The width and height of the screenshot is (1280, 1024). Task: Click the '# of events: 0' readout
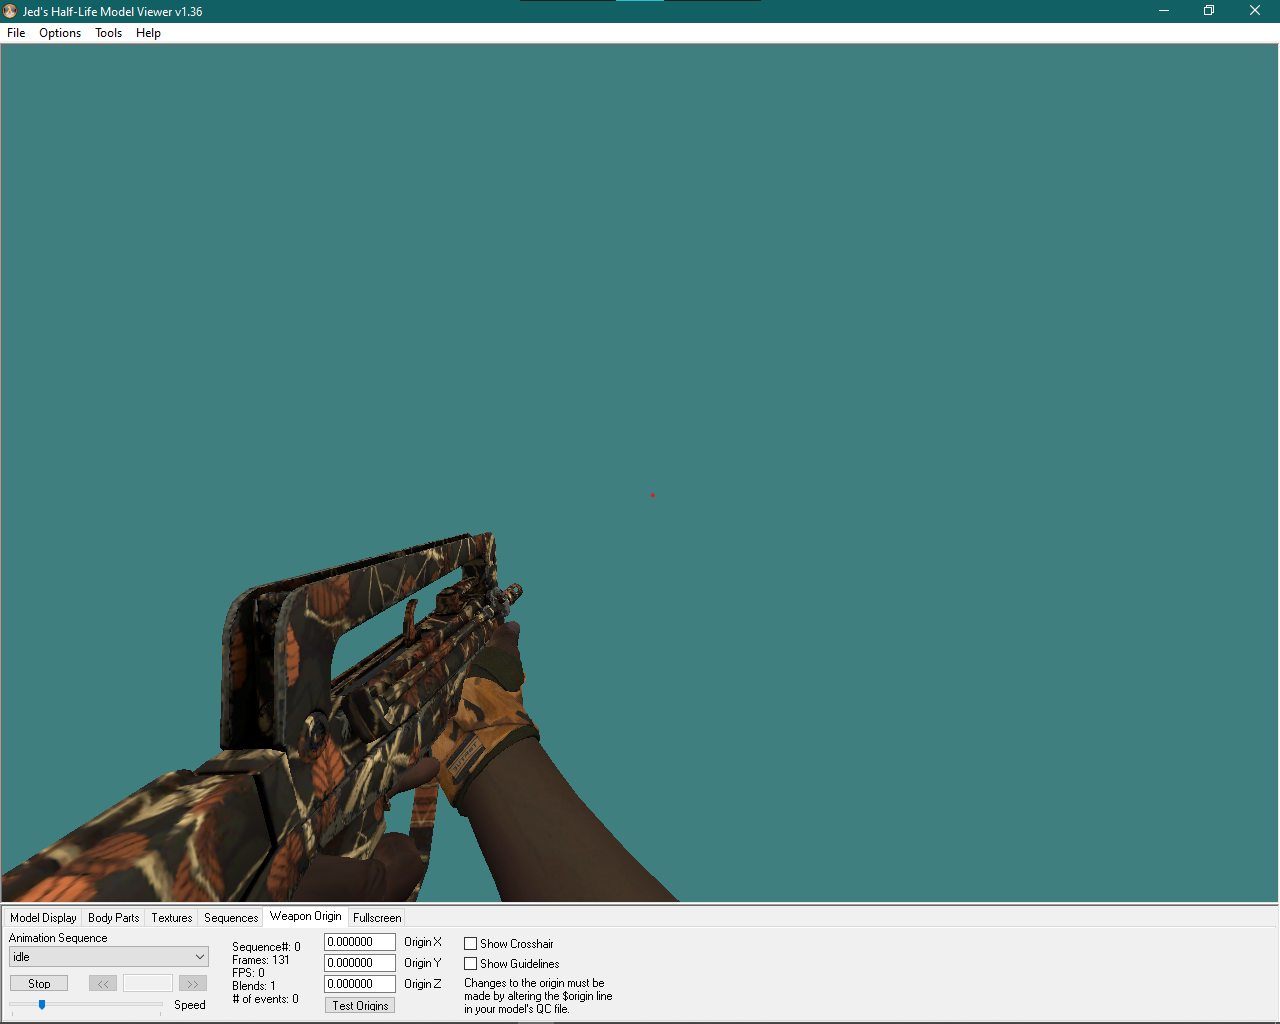tap(265, 999)
